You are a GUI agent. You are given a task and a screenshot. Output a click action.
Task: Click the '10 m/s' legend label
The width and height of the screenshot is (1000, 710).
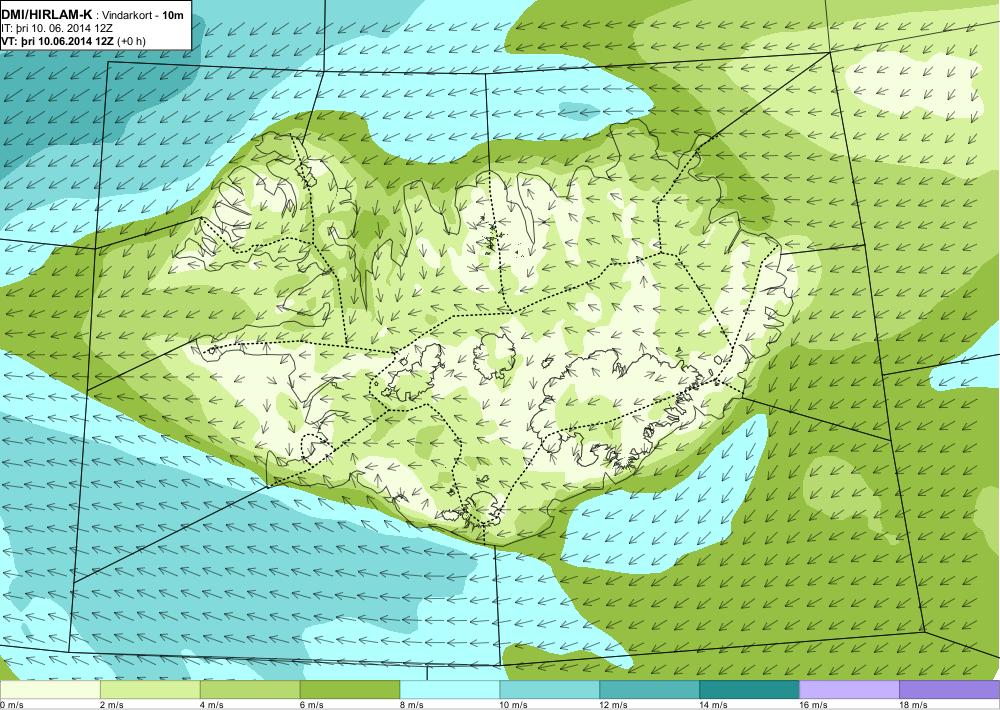click(513, 705)
